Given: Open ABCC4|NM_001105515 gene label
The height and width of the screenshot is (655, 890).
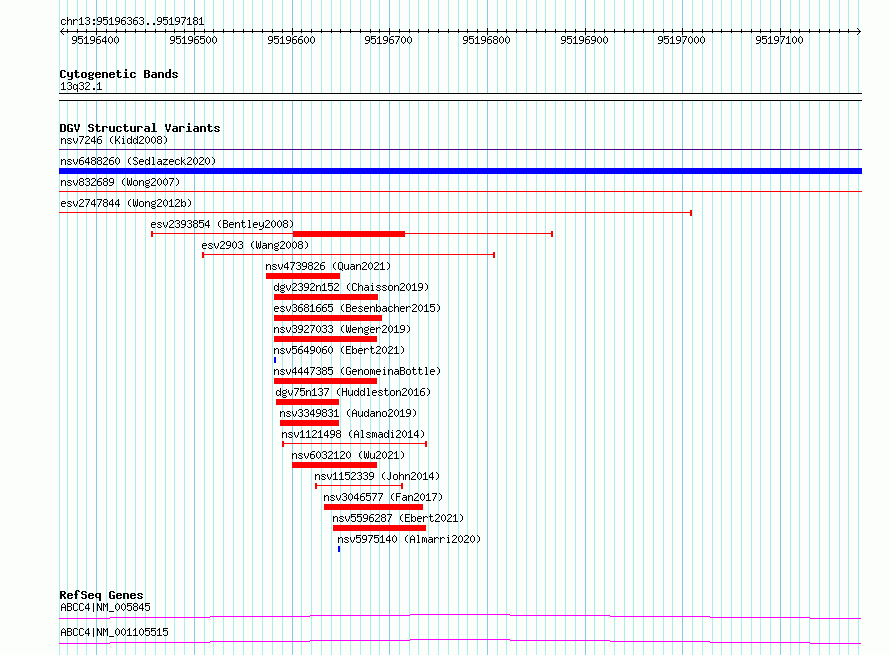Looking at the screenshot, I should pyautogui.click(x=114, y=632).
